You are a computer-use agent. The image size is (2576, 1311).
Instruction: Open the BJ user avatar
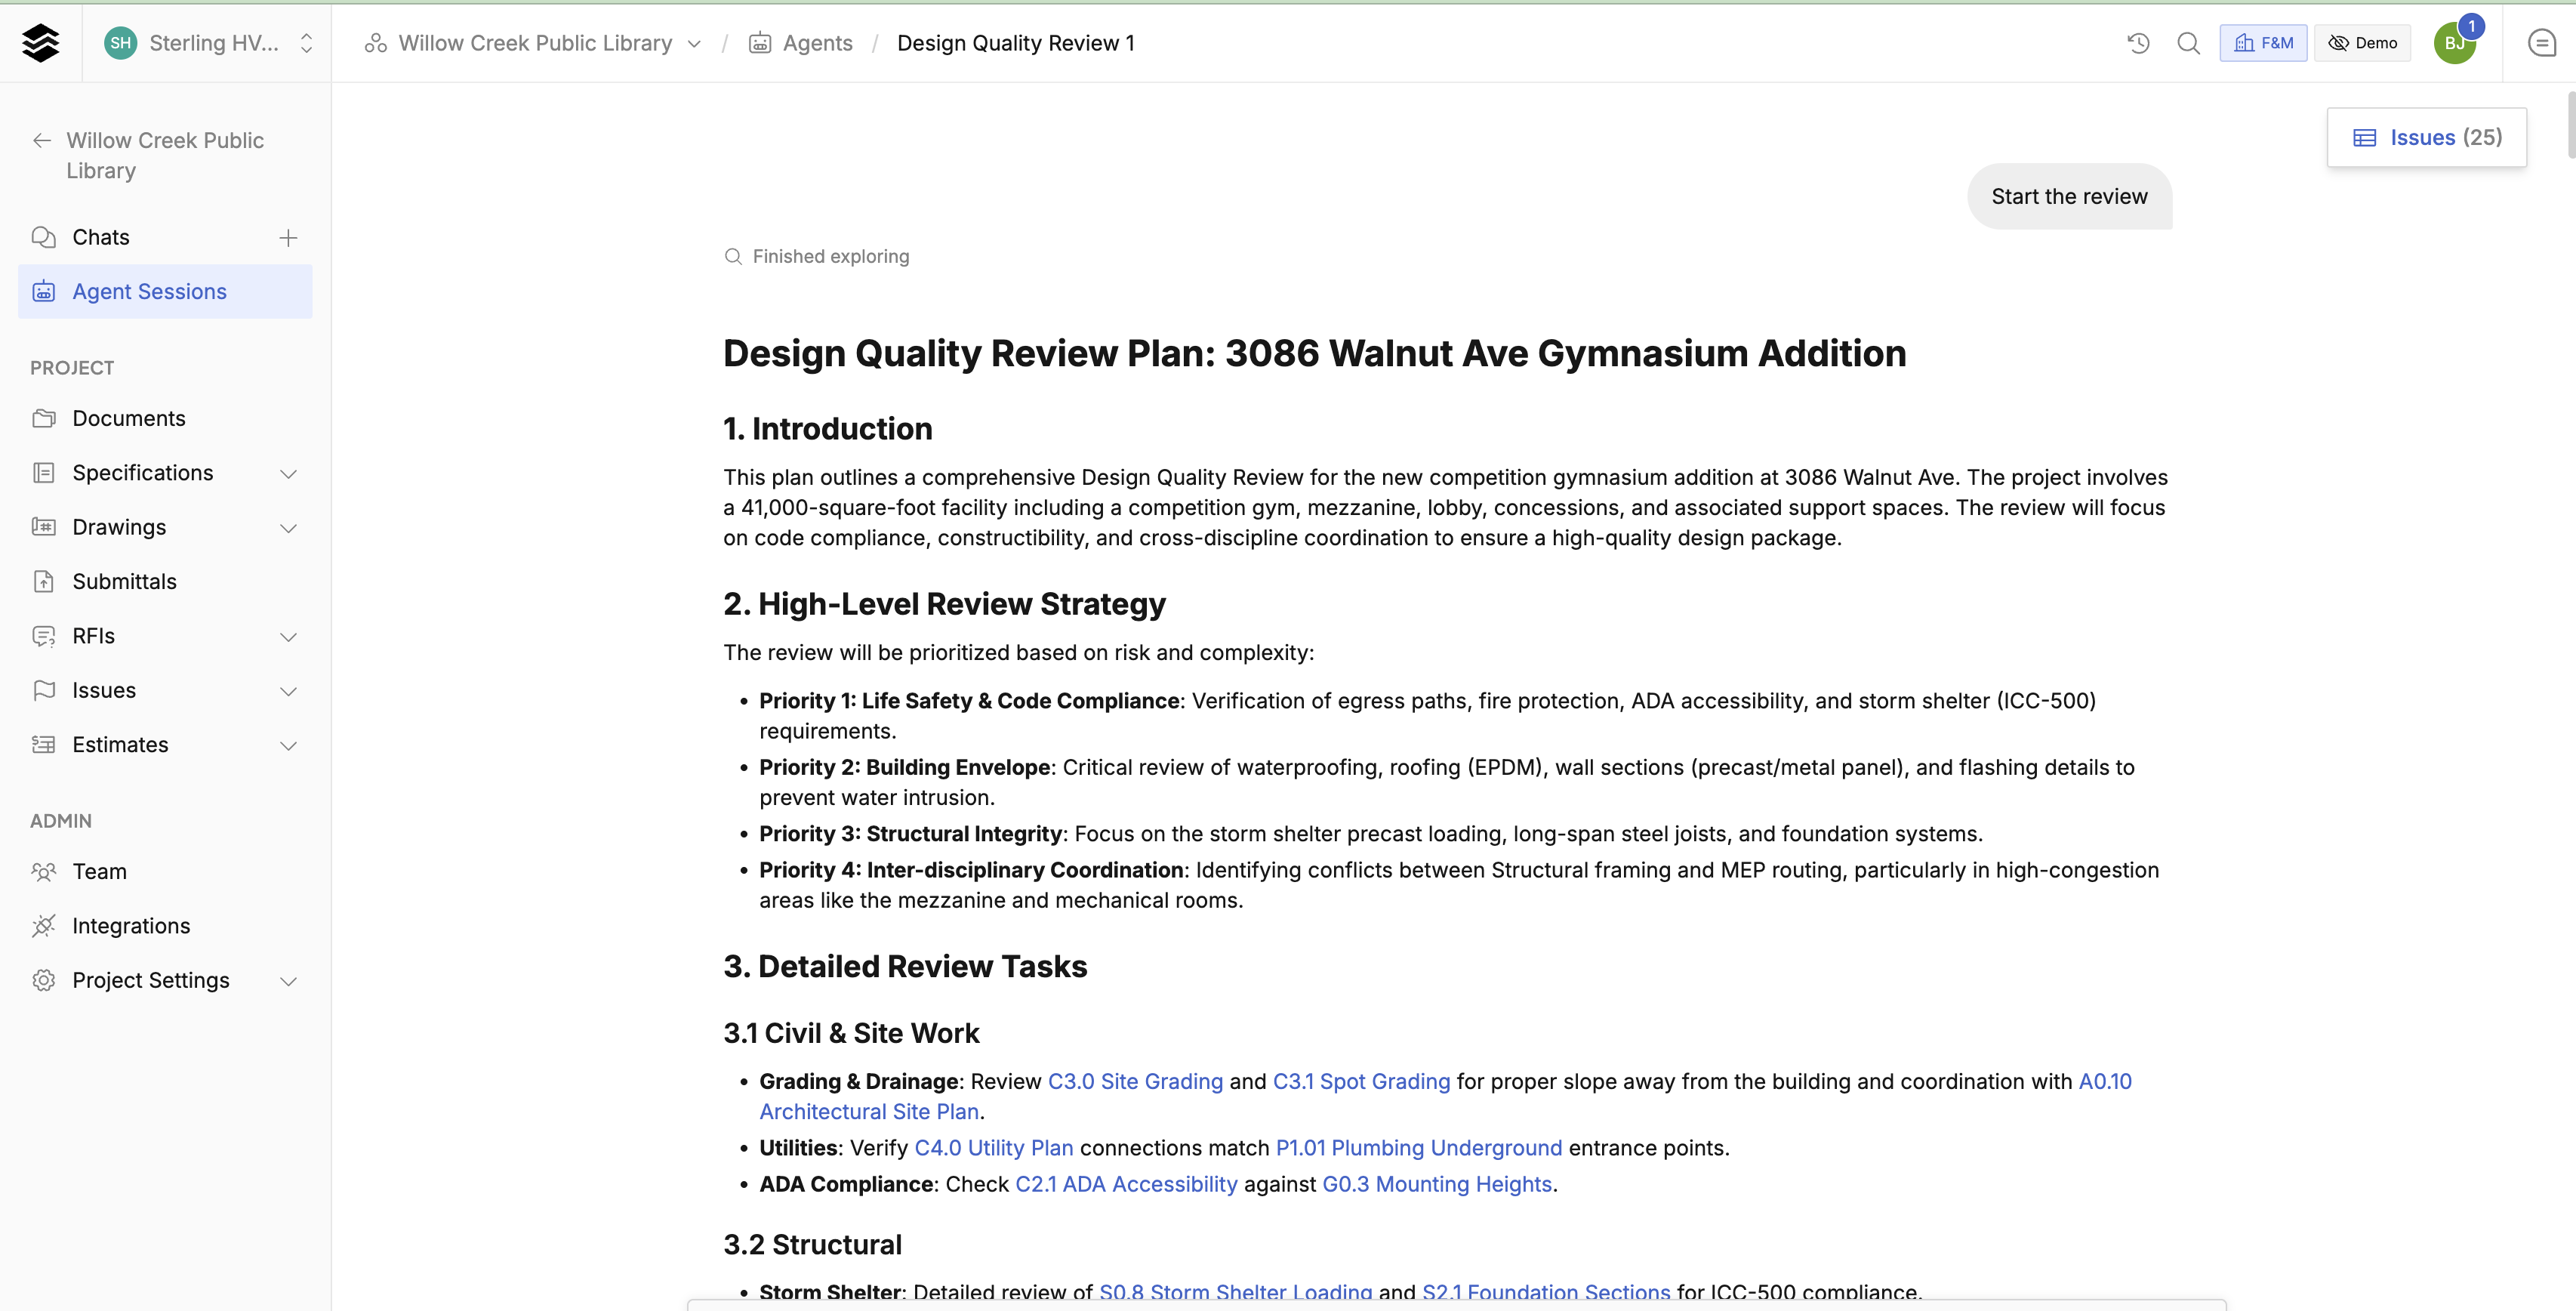(x=2454, y=43)
